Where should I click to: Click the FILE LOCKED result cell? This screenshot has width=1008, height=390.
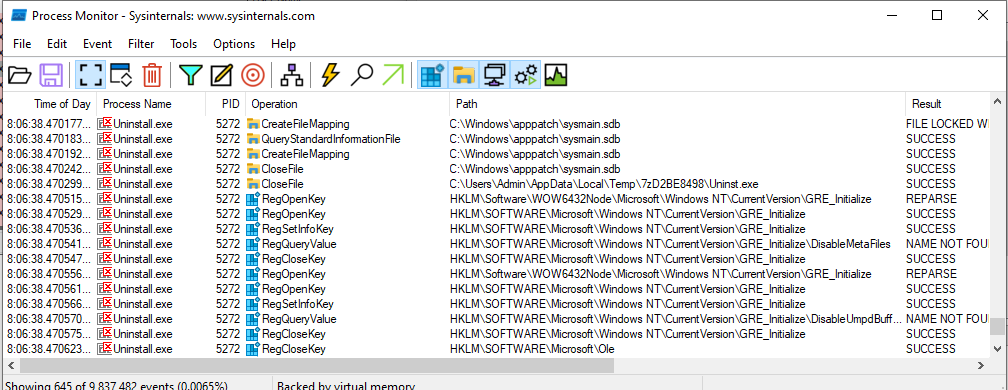click(x=947, y=123)
